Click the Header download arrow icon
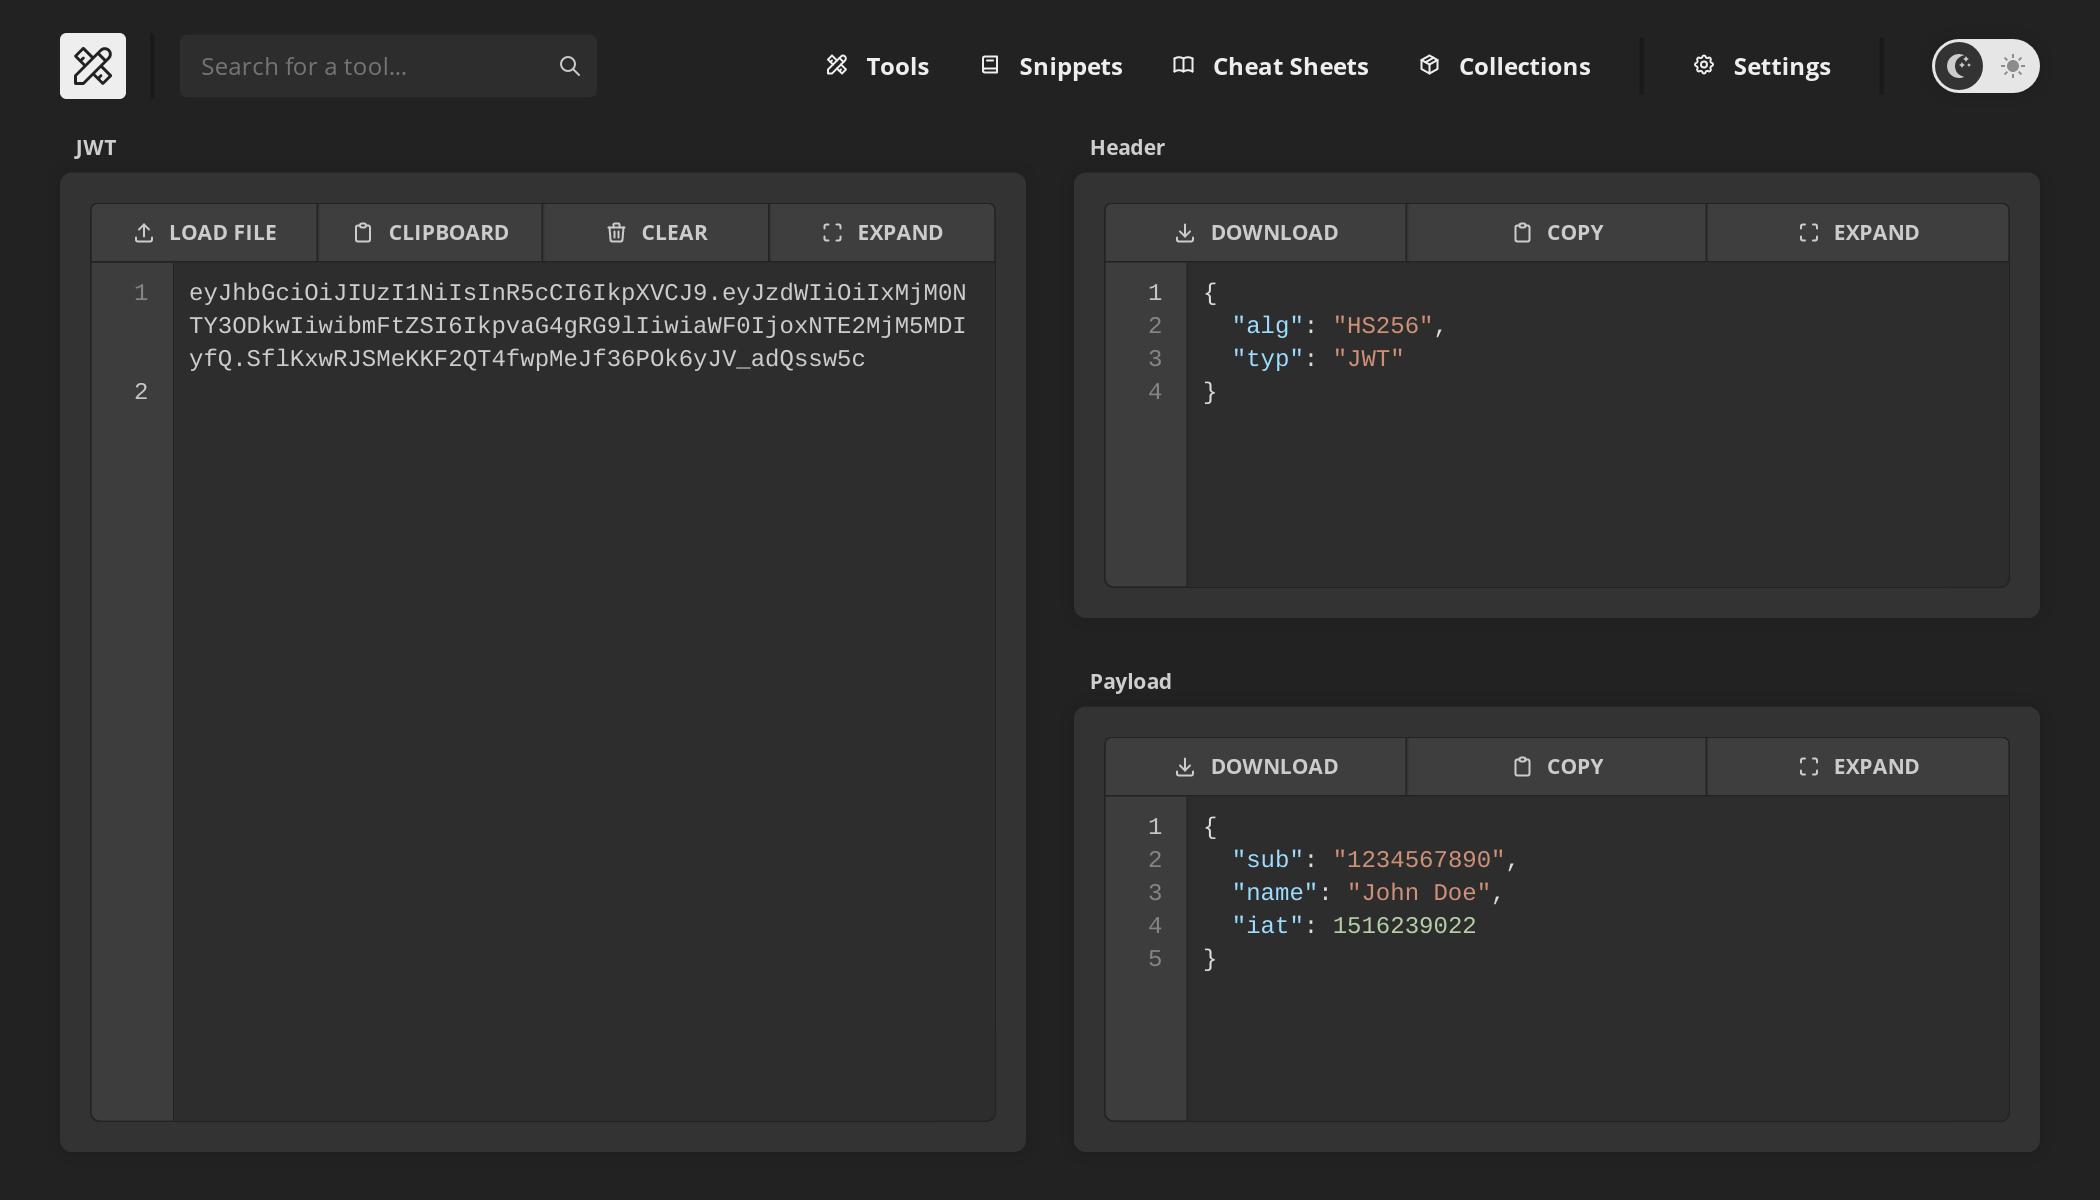 click(x=1185, y=233)
